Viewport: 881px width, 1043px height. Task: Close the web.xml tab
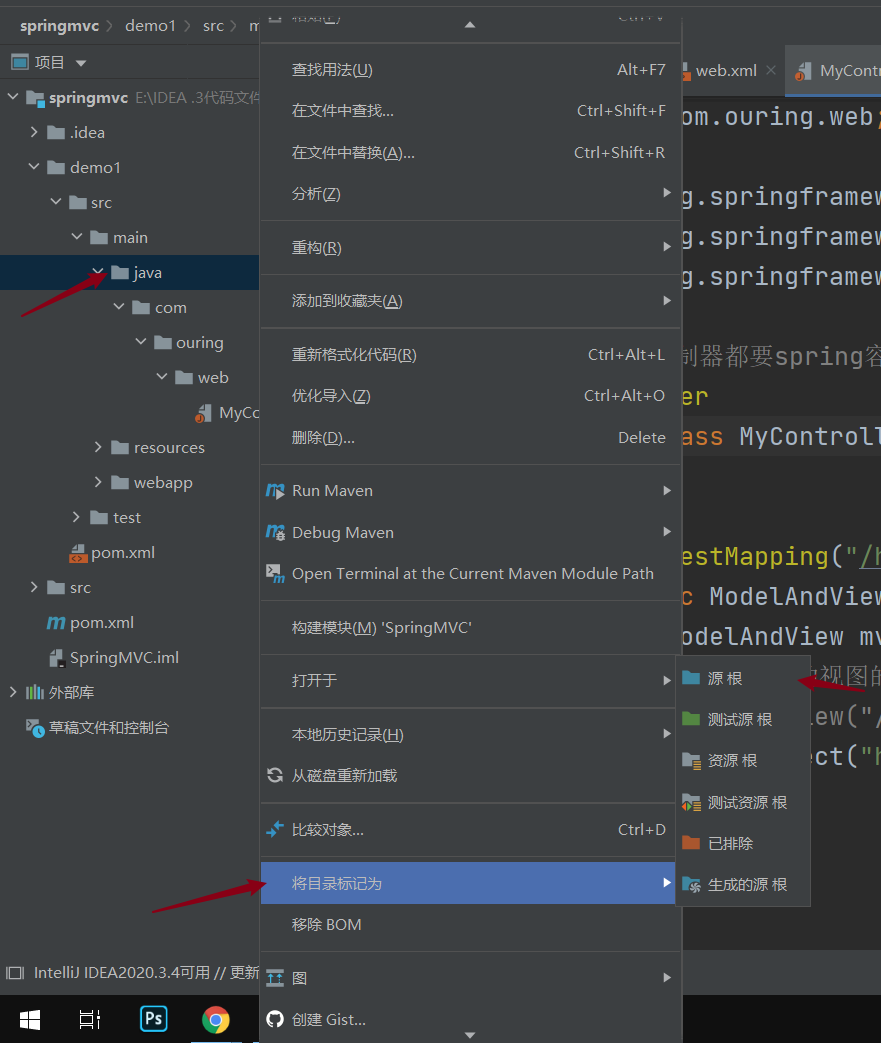(x=771, y=70)
